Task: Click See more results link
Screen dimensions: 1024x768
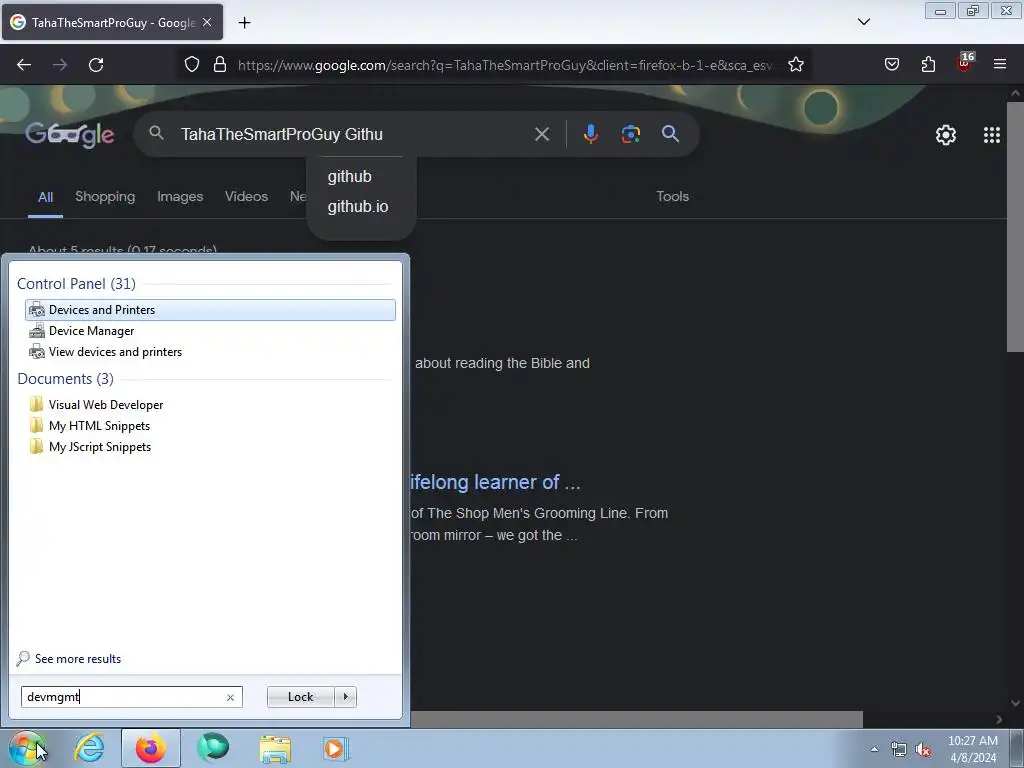Action: coord(69,658)
